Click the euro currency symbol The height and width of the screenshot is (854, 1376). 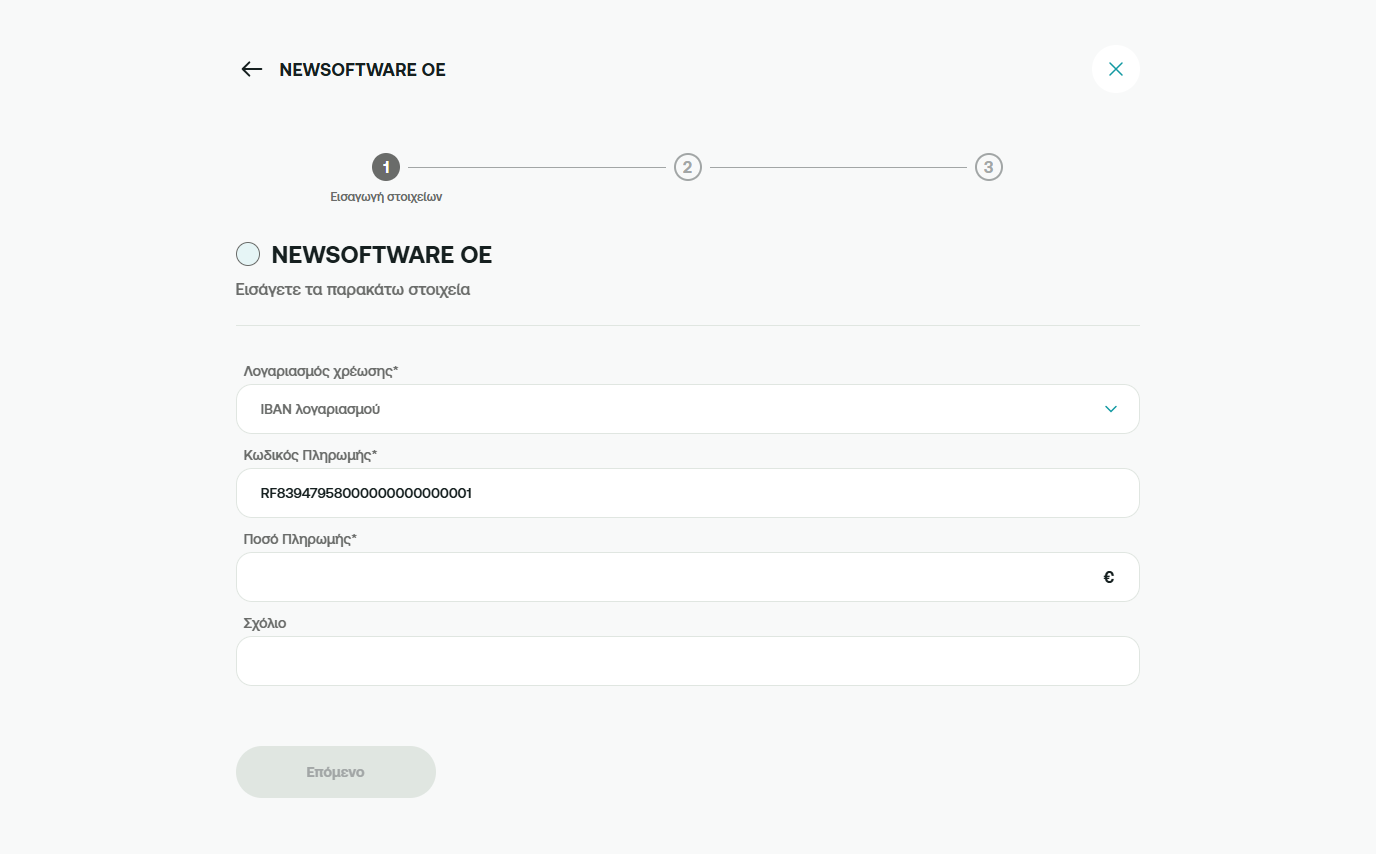1108,577
